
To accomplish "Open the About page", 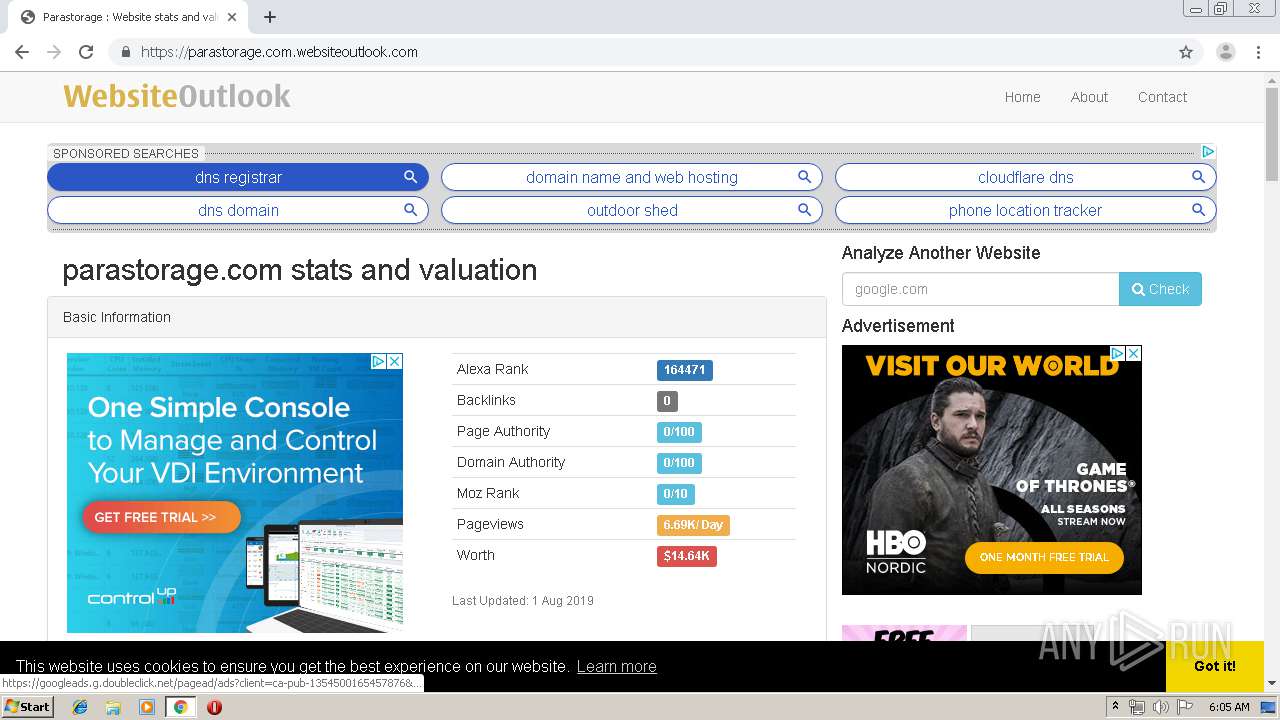I will click(x=1089, y=97).
